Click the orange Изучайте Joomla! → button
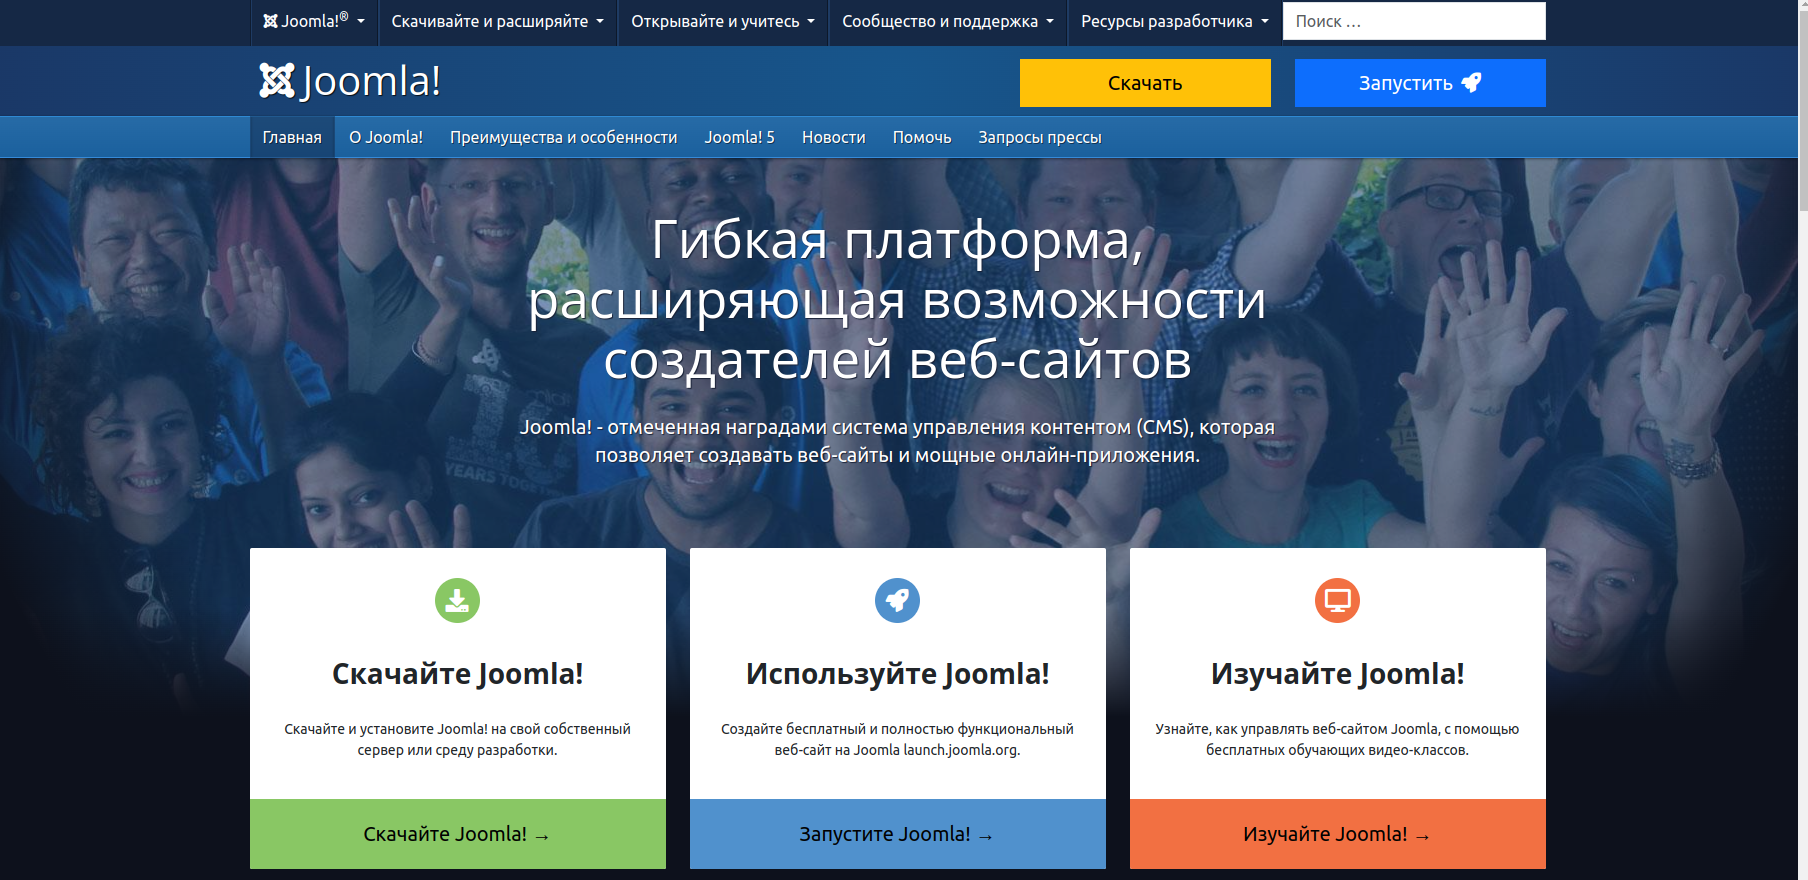Screen dimensions: 1808x880 [x=1338, y=834]
